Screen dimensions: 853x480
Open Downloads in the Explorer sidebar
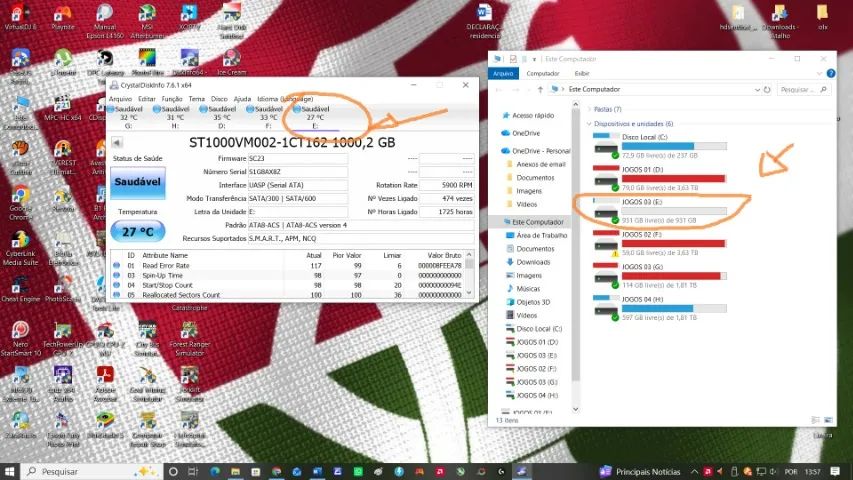(x=528, y=262)
